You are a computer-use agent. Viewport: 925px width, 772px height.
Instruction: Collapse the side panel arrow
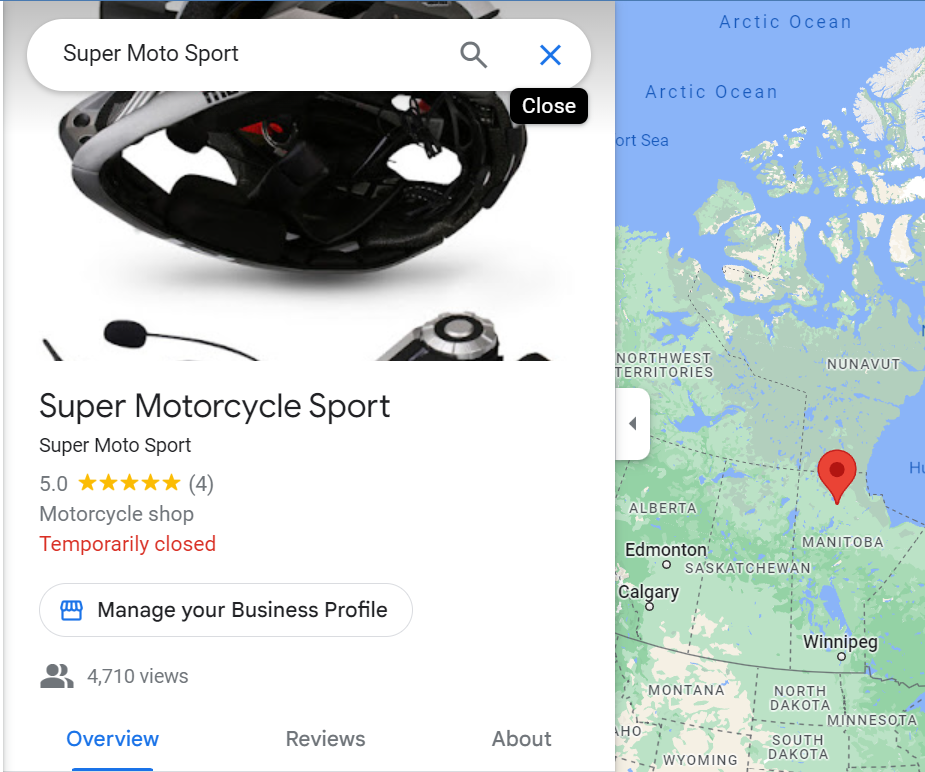(x=632, y=423)
